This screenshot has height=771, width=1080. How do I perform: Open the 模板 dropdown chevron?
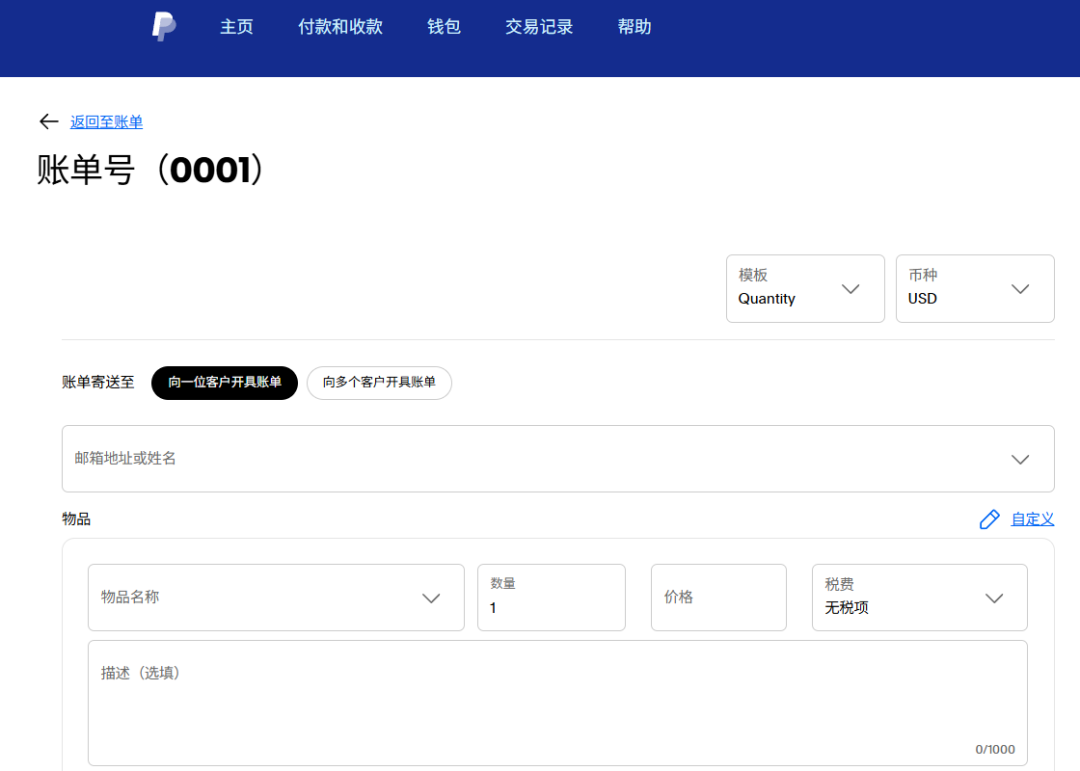851,288
